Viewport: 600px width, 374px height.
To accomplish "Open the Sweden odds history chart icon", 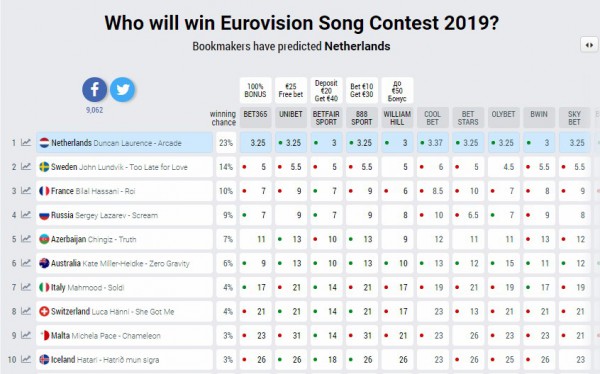I will (x=26, y=167).
